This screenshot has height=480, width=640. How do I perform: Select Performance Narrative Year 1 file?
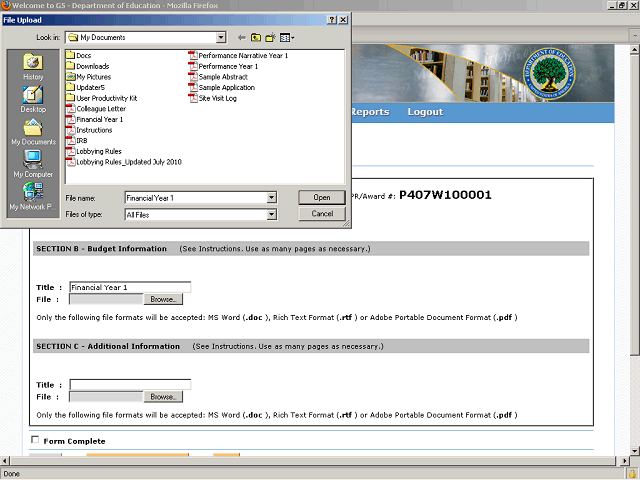tap(238, 55)
